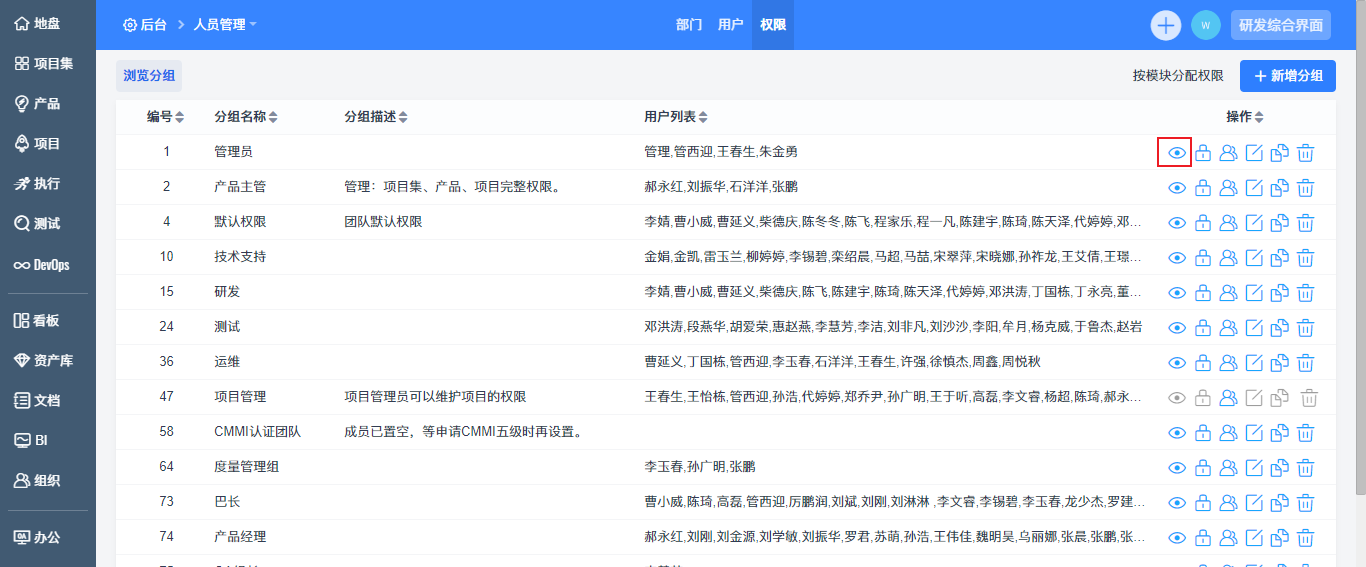Click the 新增分组 button
1366x567 pixels.
tap(1287, 76)
